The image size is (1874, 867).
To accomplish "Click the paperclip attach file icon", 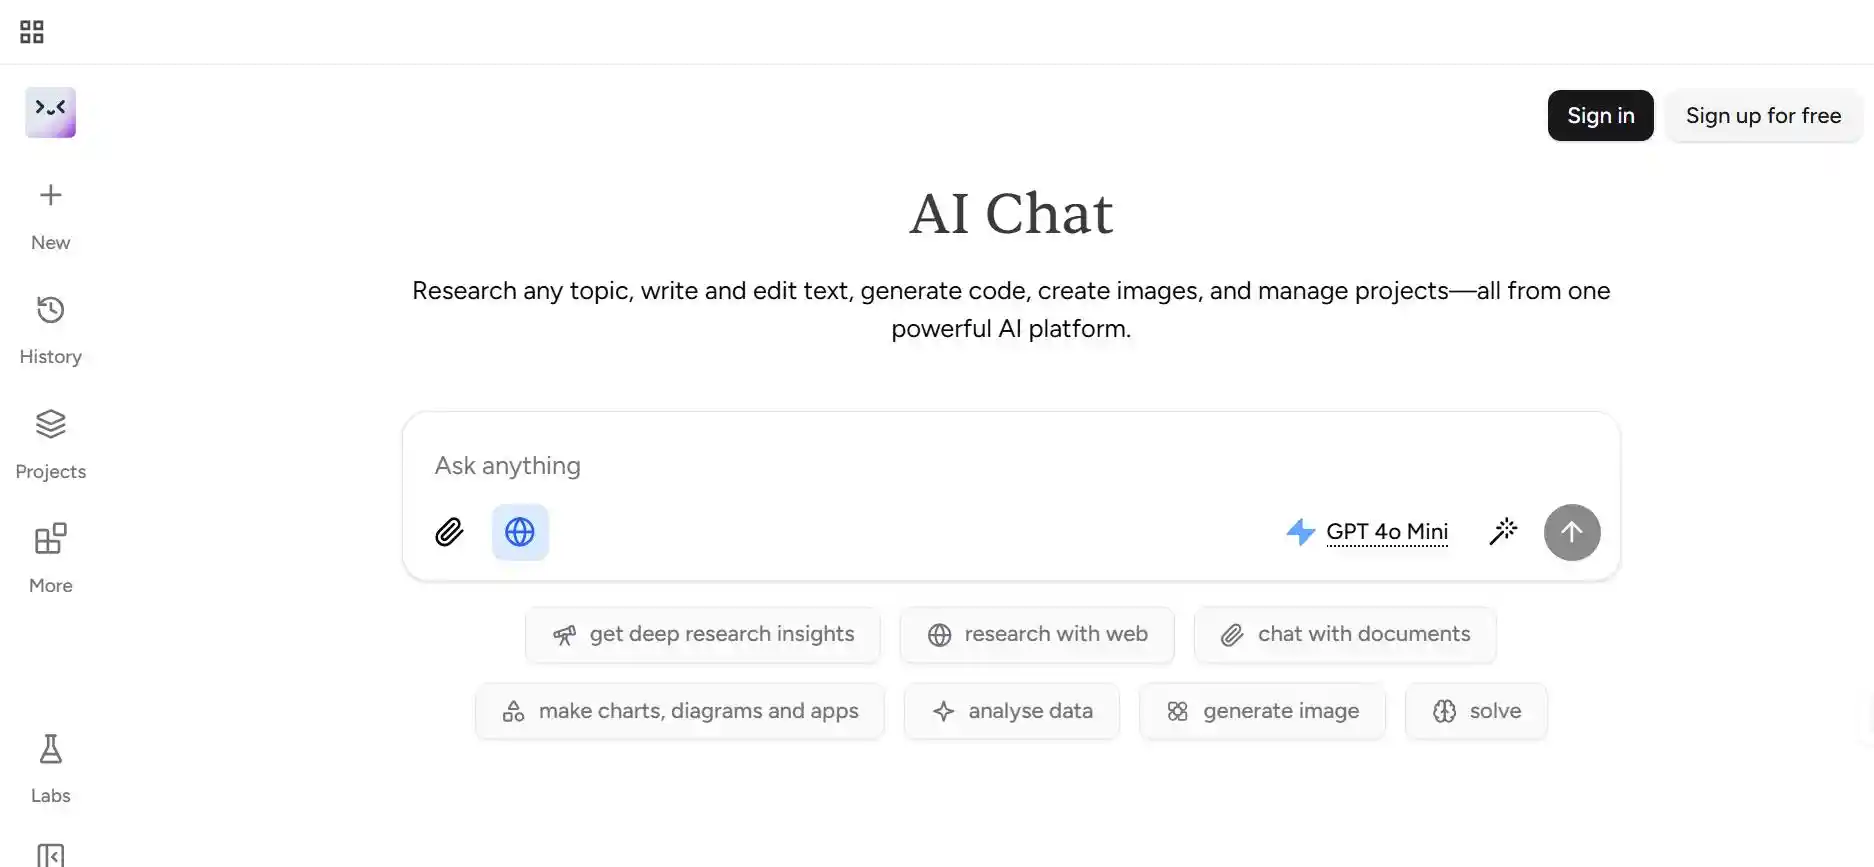I will 449,532.
